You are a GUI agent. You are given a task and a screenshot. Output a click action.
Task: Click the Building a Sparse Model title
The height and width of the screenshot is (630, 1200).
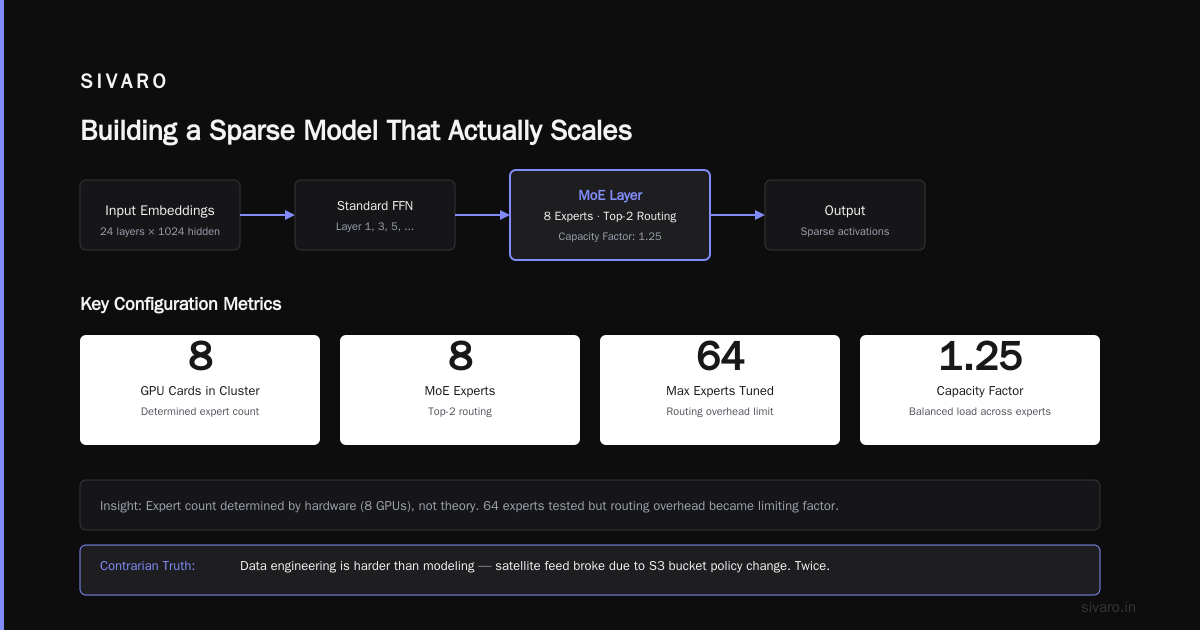(356, 131)
